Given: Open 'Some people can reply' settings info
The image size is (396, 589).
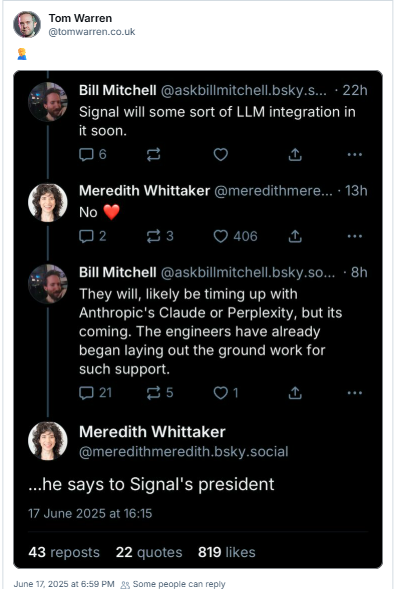Looking at the screenshot, I should pyautogui.click(x=173, y=584).
